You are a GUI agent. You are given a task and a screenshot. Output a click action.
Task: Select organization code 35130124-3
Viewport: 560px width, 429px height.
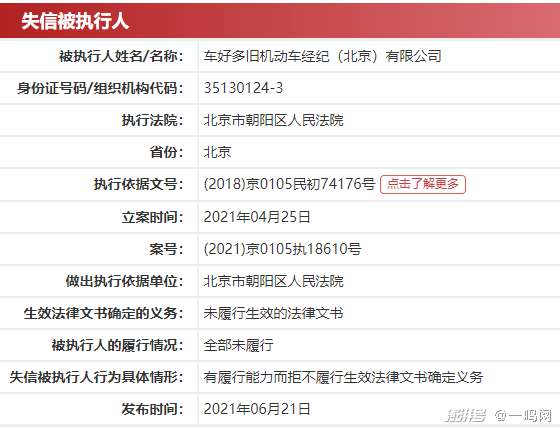(243, 88)
